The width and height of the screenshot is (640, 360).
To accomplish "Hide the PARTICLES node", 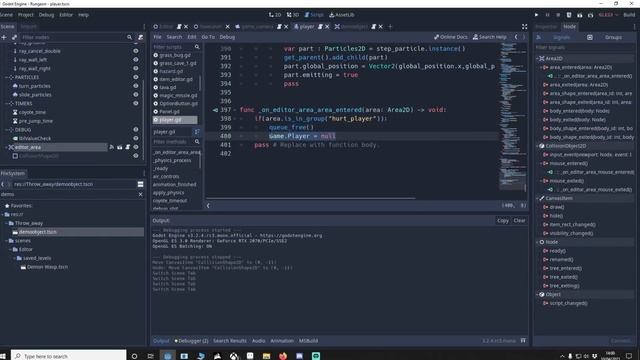I will pyautogui.click(x=136, y=77).
